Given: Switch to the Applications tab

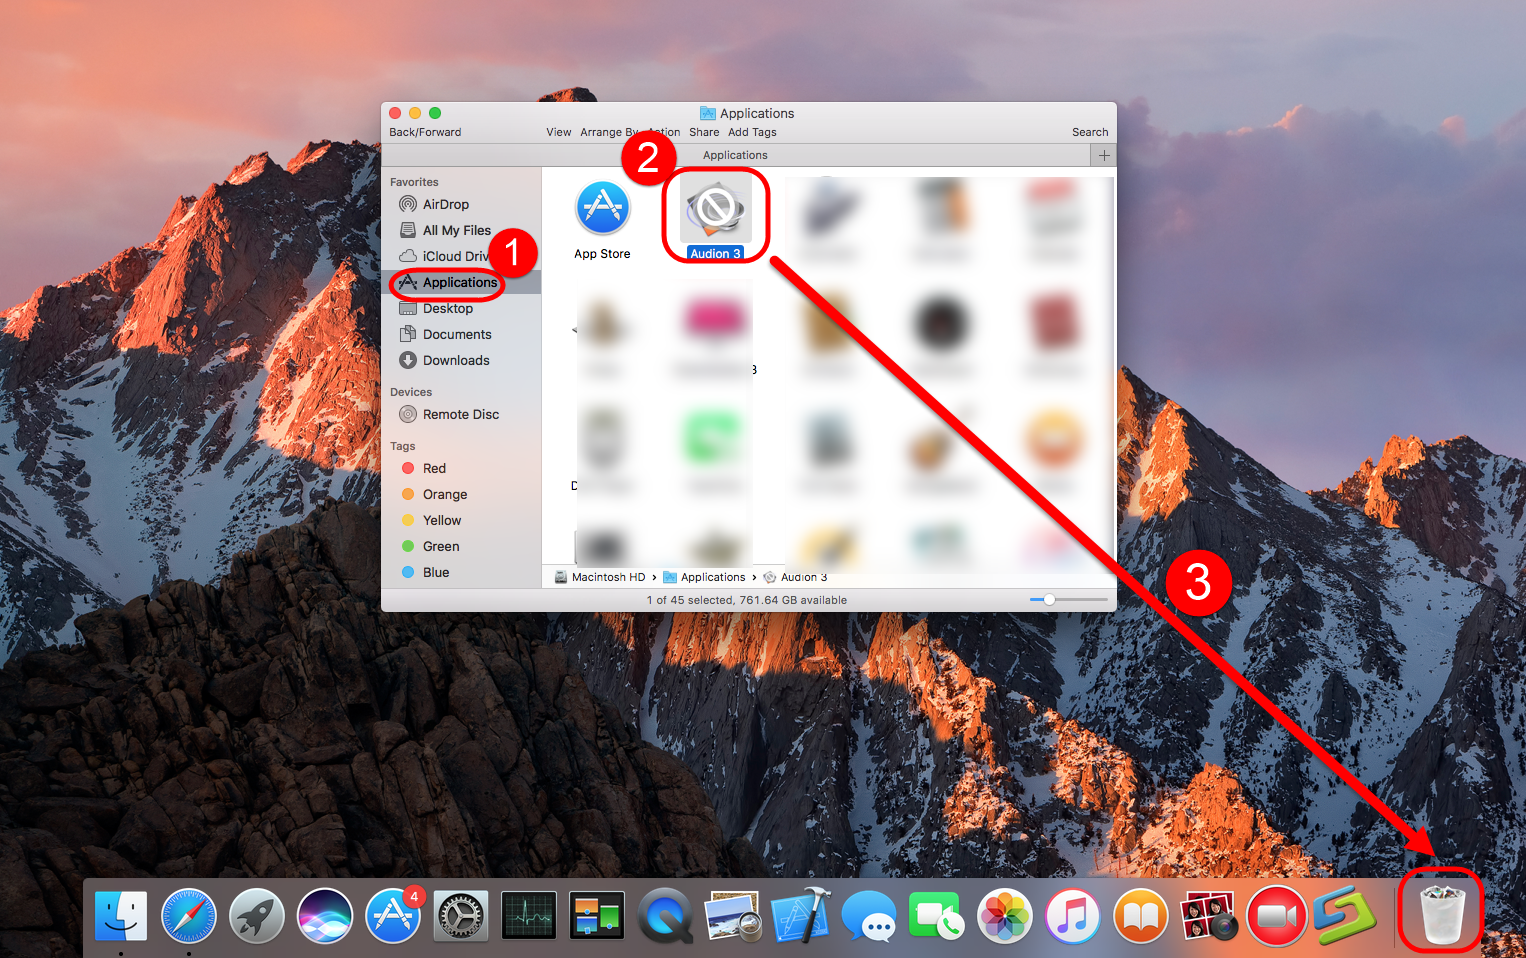Looking at the screenshot, I should tap(735, 155).
